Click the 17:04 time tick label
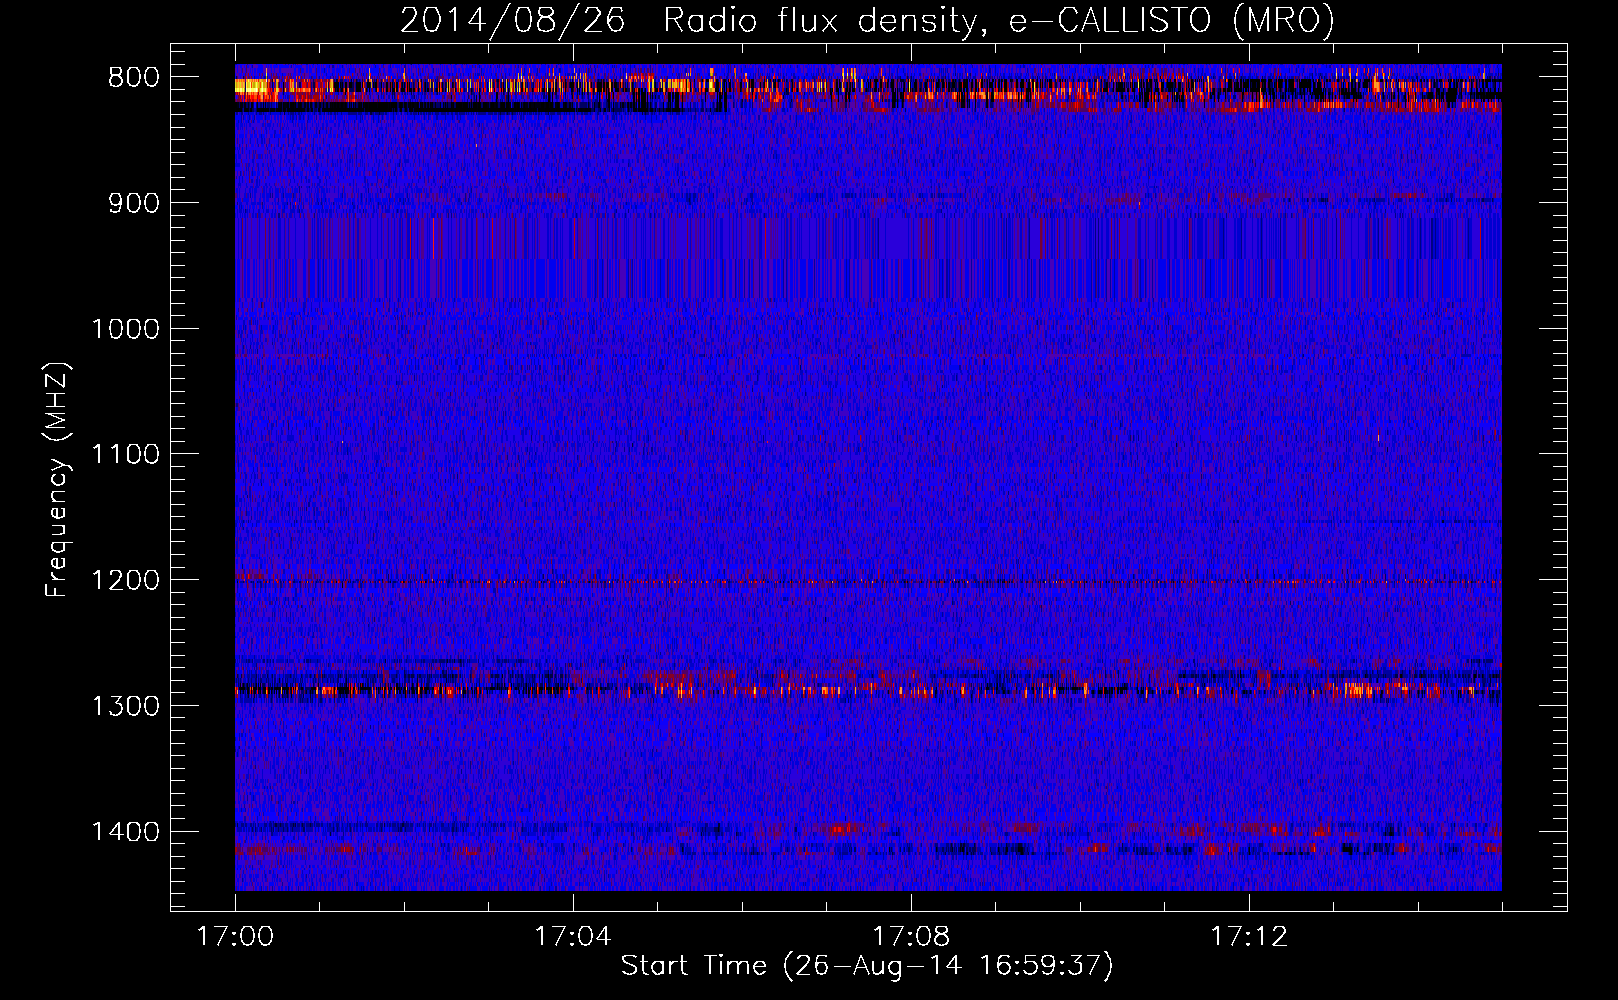 pyautogui.click(x=573, y=937)
